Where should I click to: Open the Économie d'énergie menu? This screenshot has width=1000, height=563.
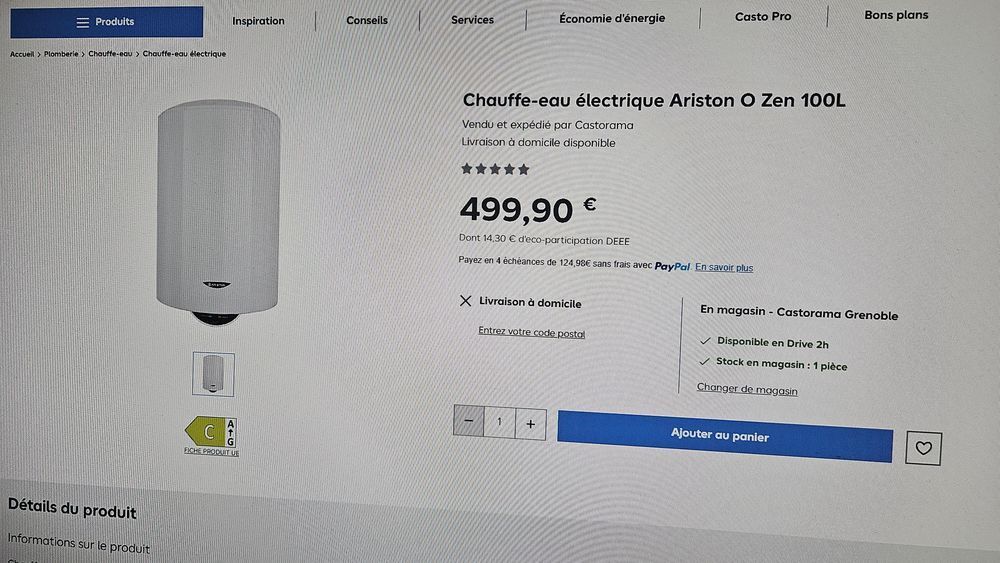[x=612, y=18]
